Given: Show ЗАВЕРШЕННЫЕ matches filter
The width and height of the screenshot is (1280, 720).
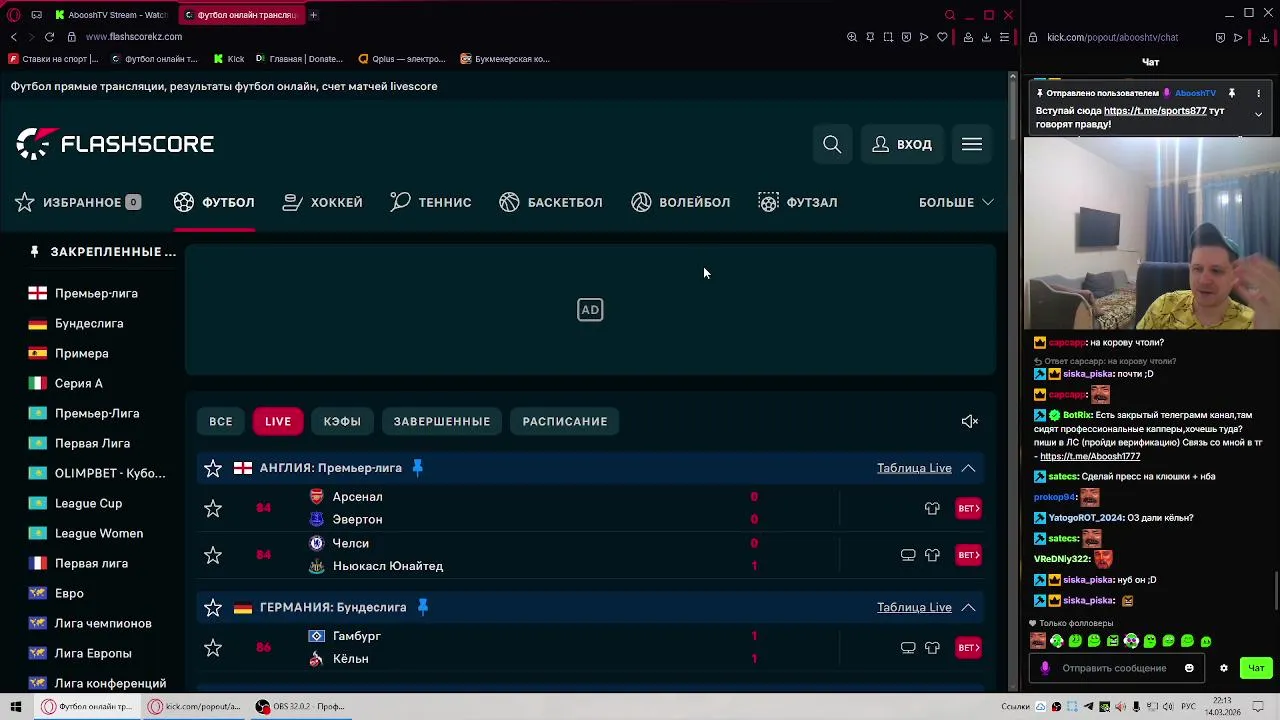Looking at the screenshot, I should coord(442,421).
